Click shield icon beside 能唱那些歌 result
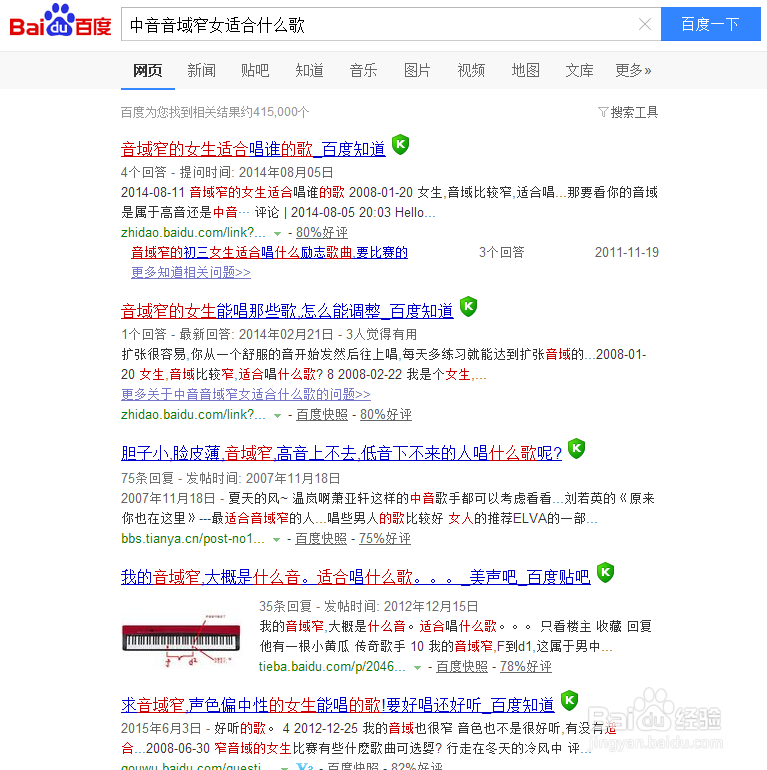 coord(468,306)
